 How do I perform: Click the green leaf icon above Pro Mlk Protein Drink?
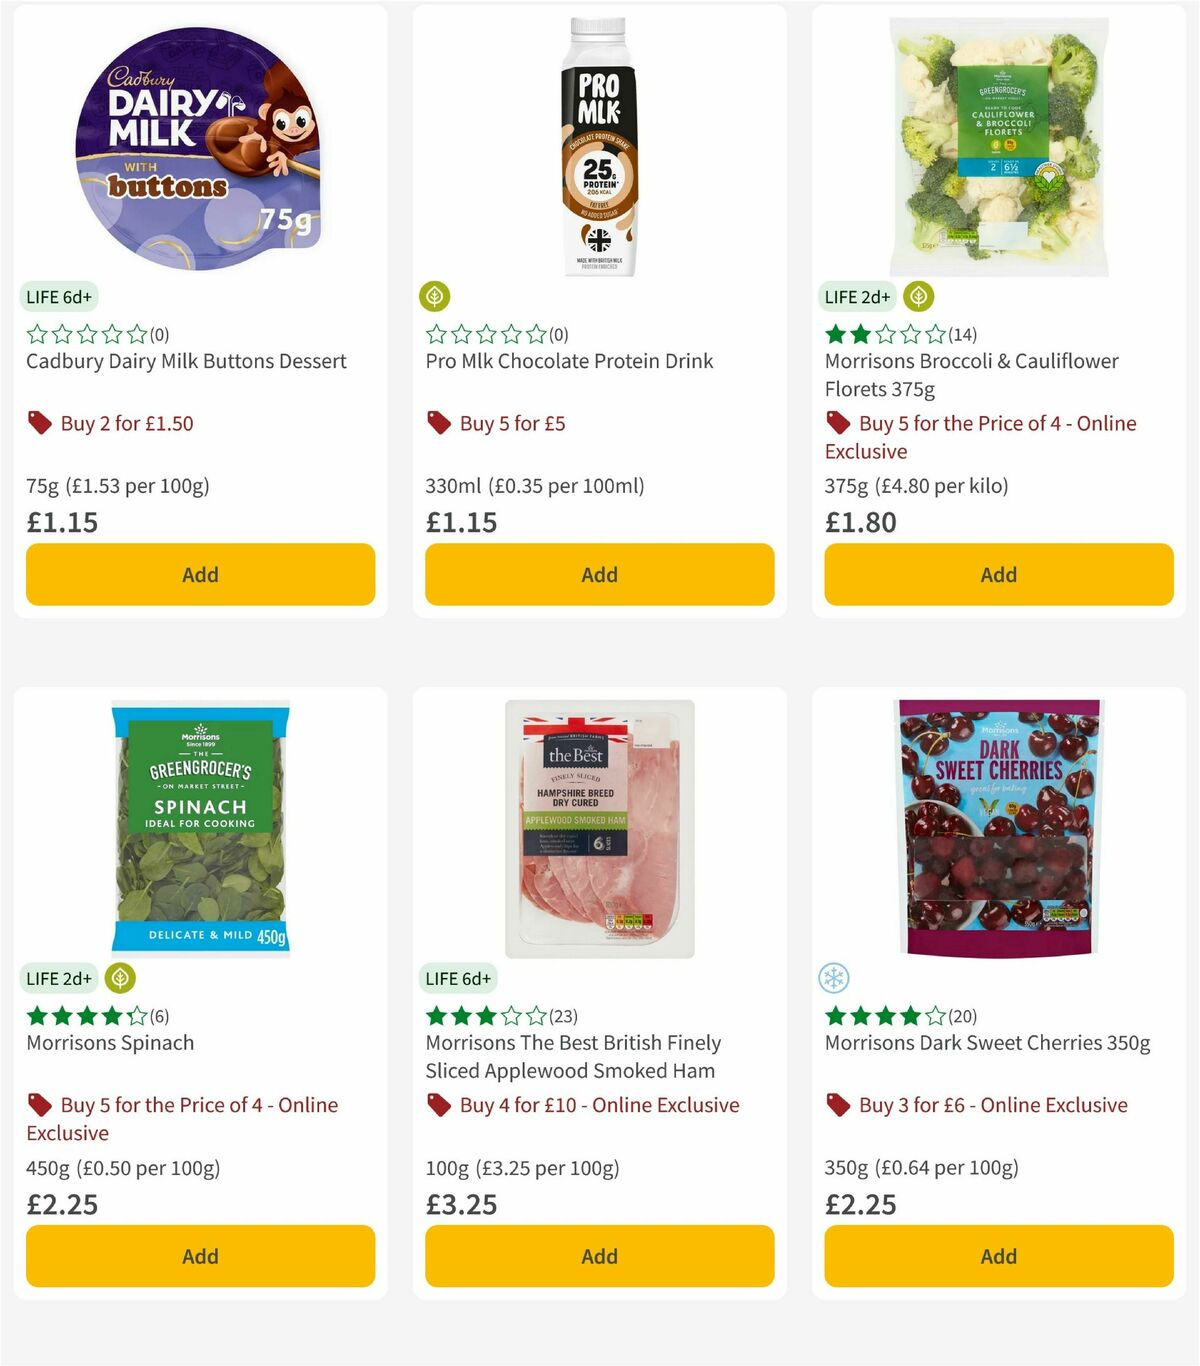coord(435,296)
